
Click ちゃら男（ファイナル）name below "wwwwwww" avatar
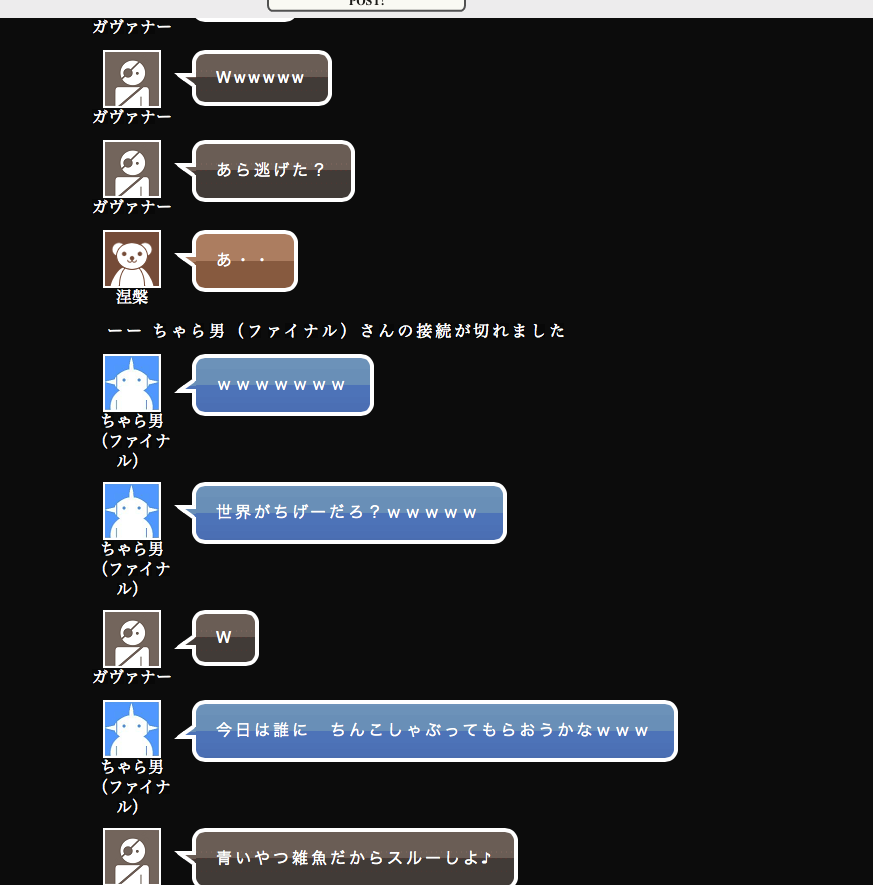[x=133, y=441]
